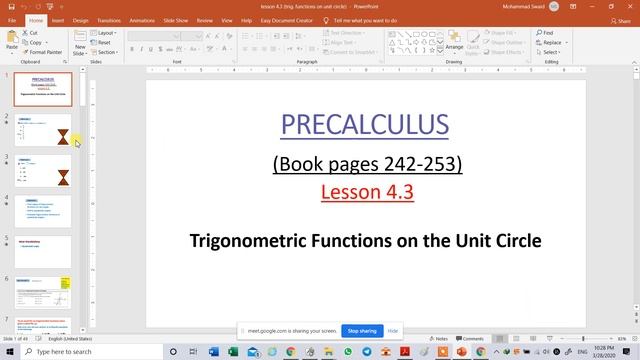Expand shapes gallery More arrow
640x360 pixels.
point(440,50)
